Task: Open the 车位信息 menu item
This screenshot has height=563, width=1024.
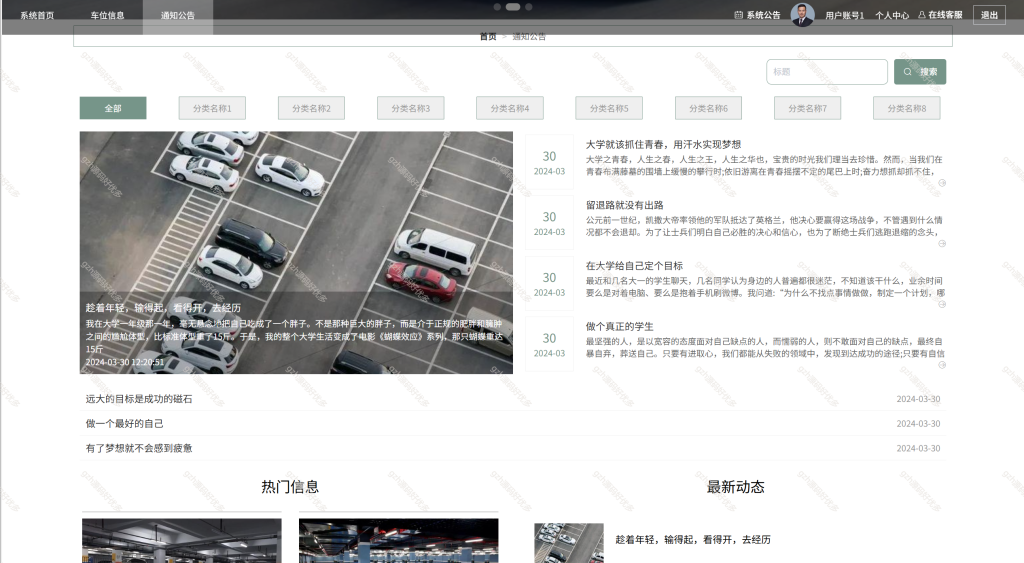Action: tap(107, 15)
